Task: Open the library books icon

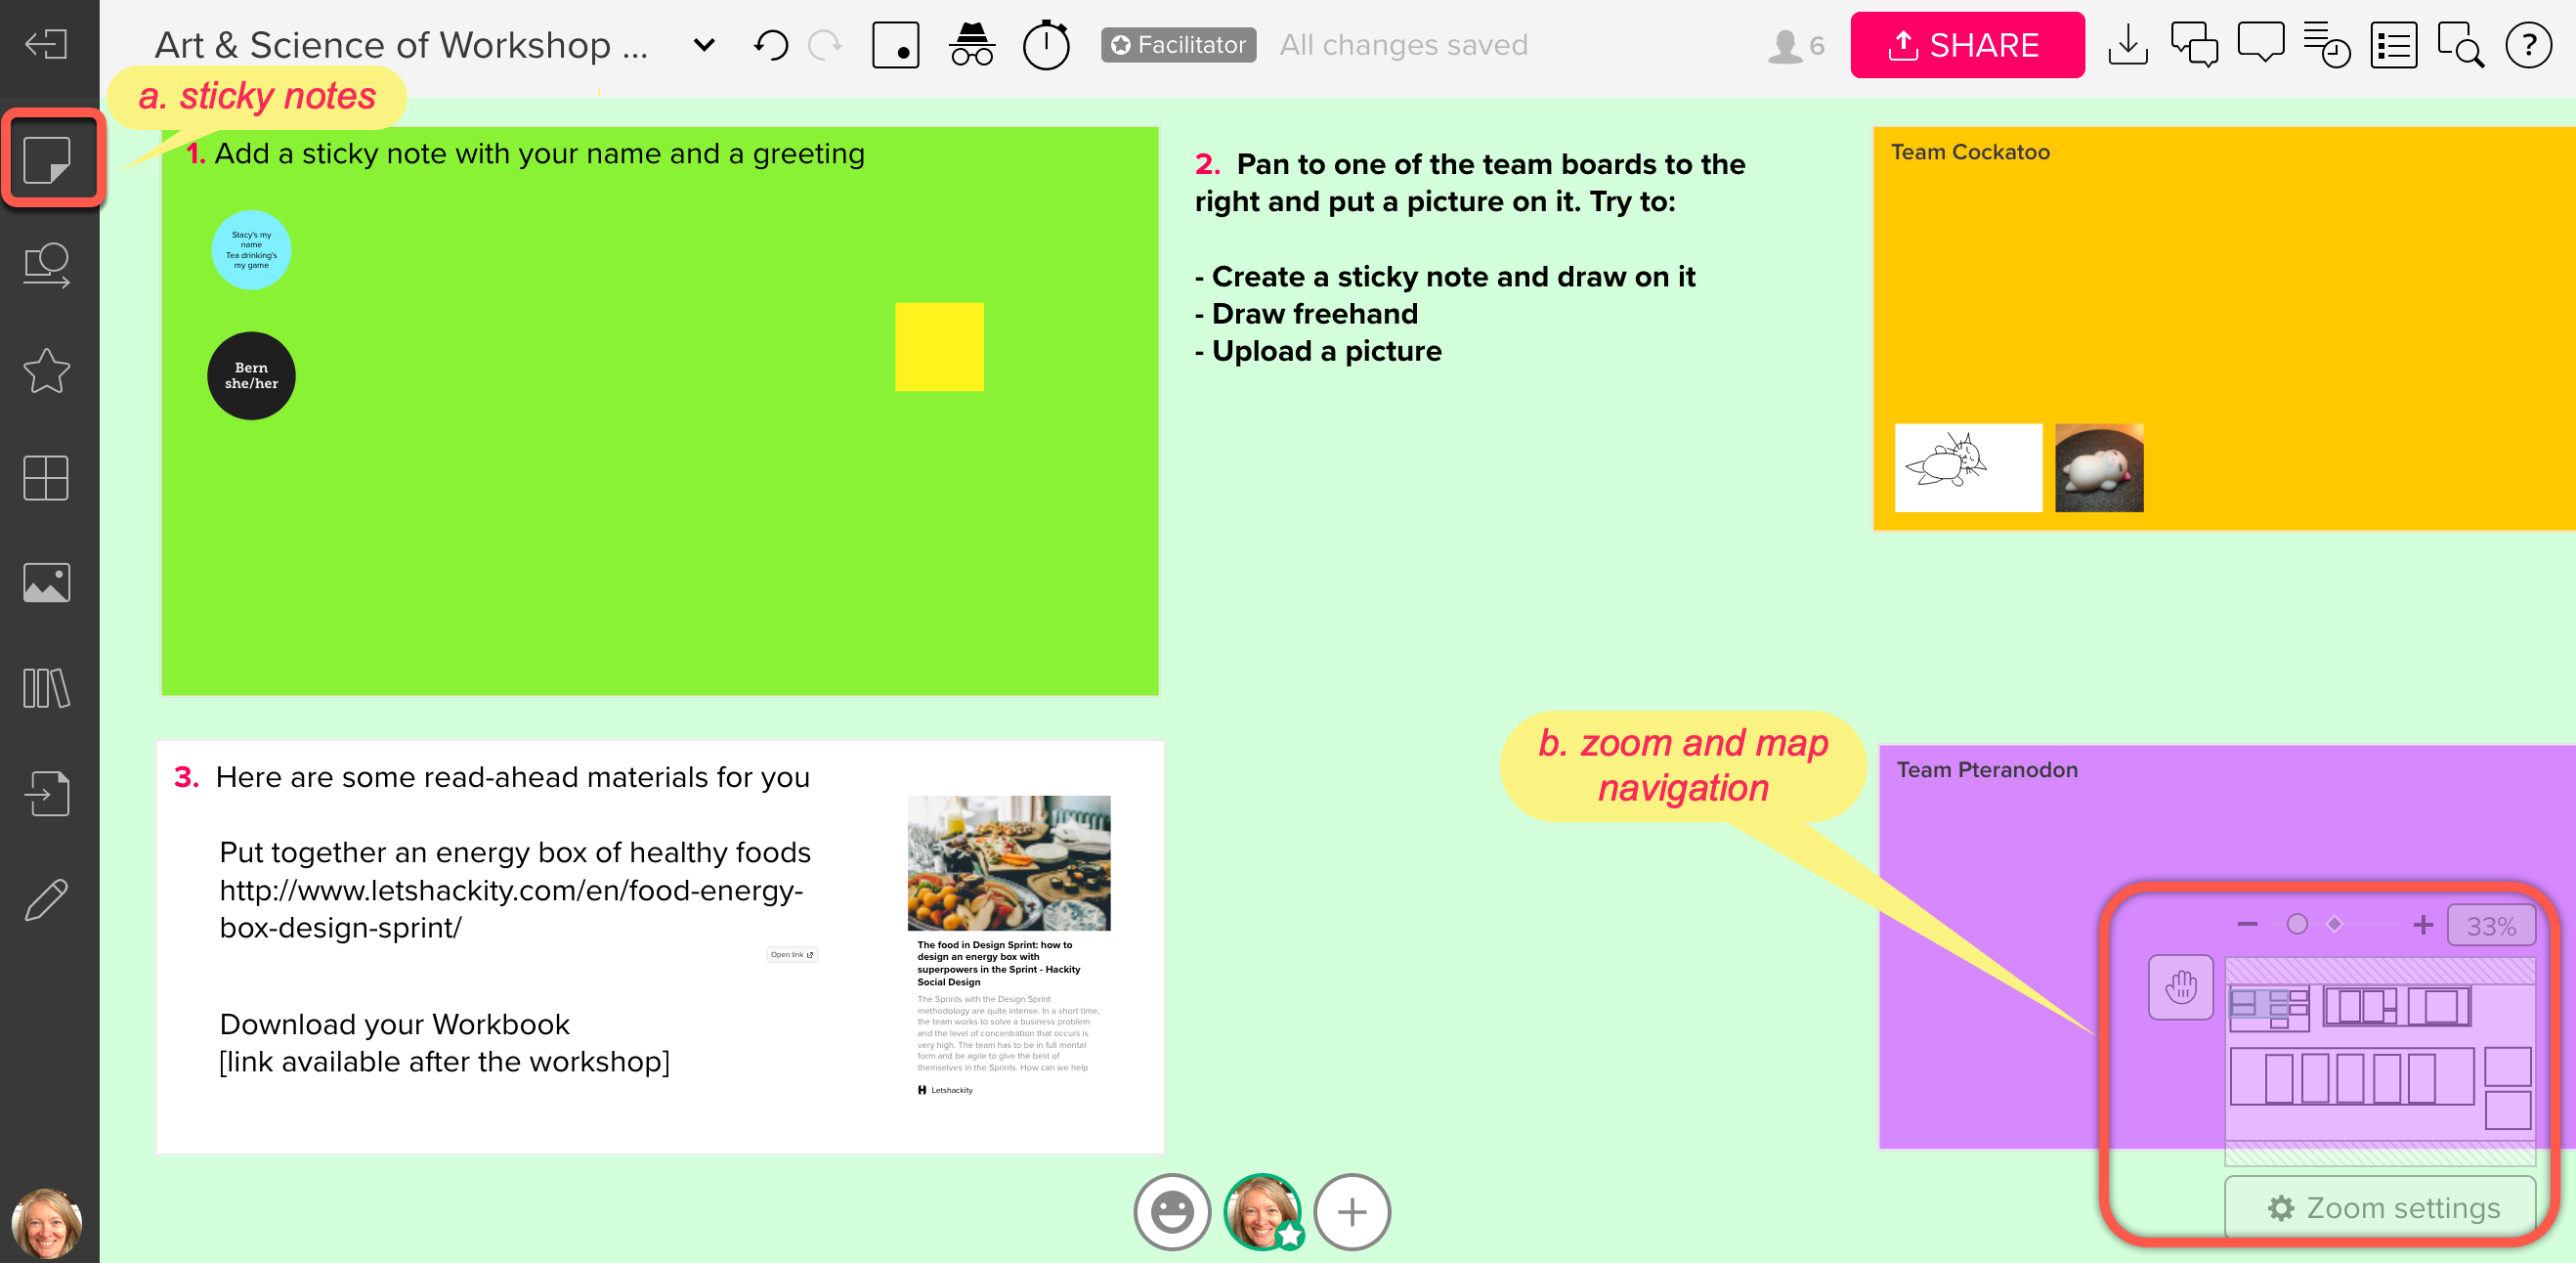Action: point(47,688)
